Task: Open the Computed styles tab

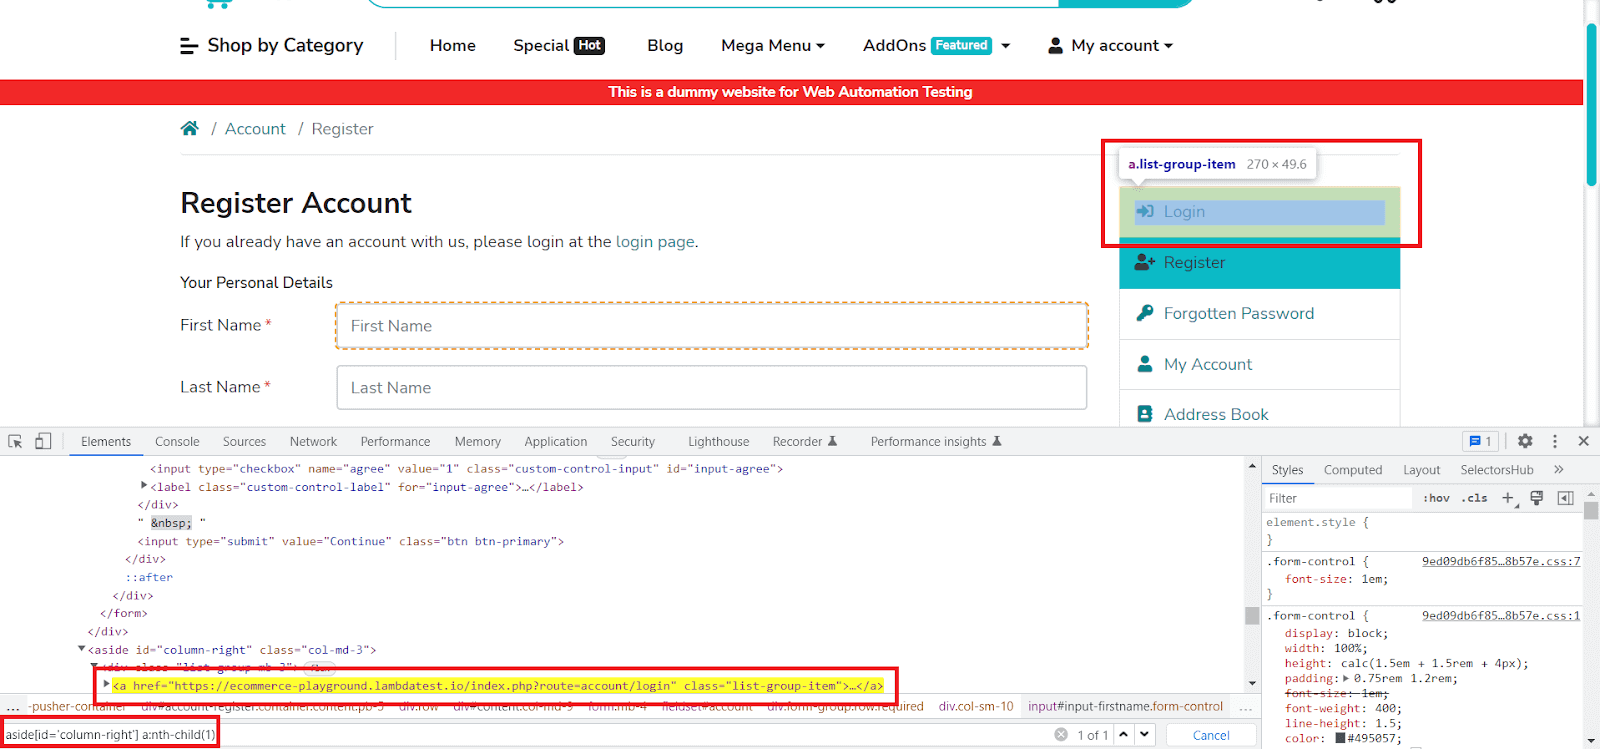Action: coord(1352,470)
